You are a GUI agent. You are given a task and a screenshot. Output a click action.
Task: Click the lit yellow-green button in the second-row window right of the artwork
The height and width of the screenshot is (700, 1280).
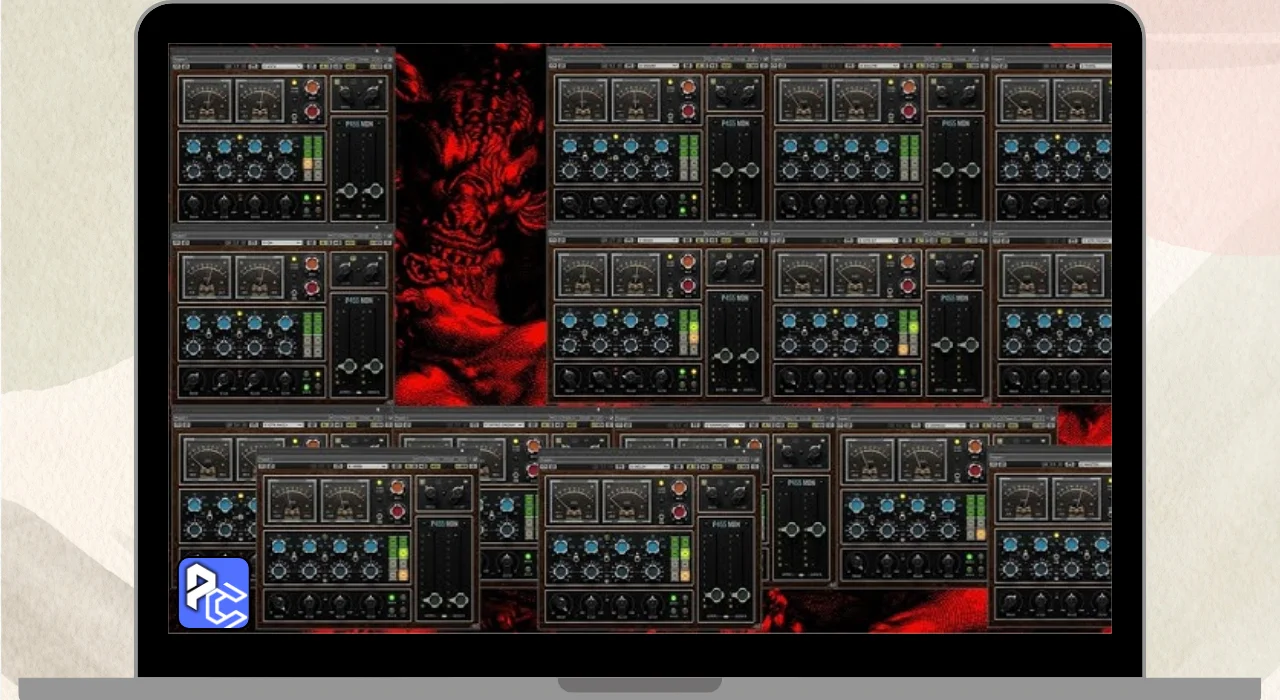click(694, 327)
